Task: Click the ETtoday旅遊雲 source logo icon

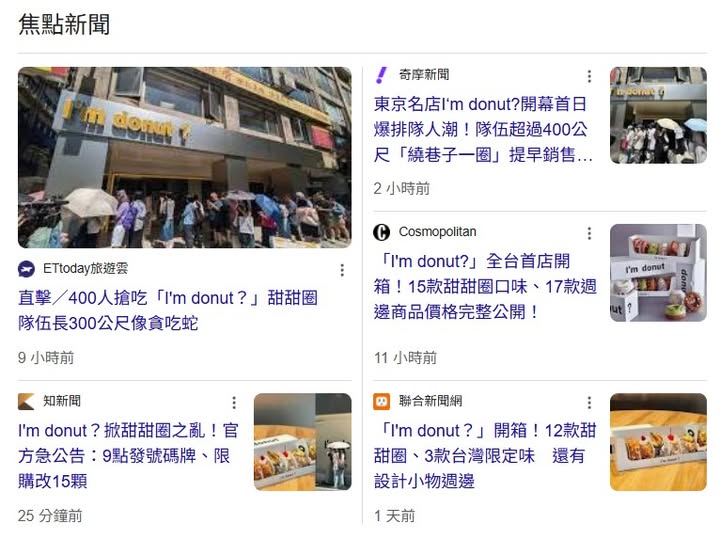Action: (26, 269)
